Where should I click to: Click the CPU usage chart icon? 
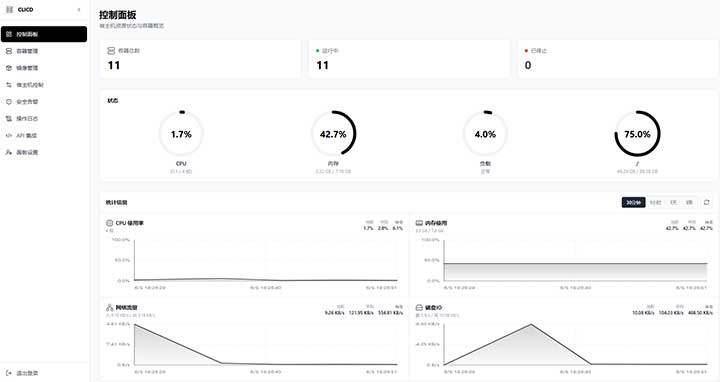(x=109, y=223)
